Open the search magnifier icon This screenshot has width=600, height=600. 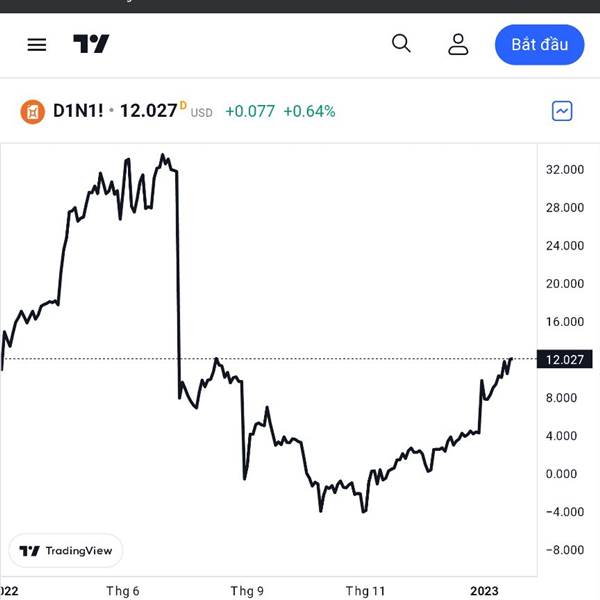click(401, 43)
